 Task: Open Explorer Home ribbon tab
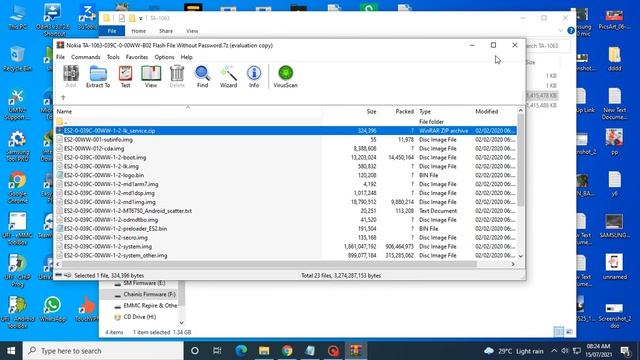point(138,31)
